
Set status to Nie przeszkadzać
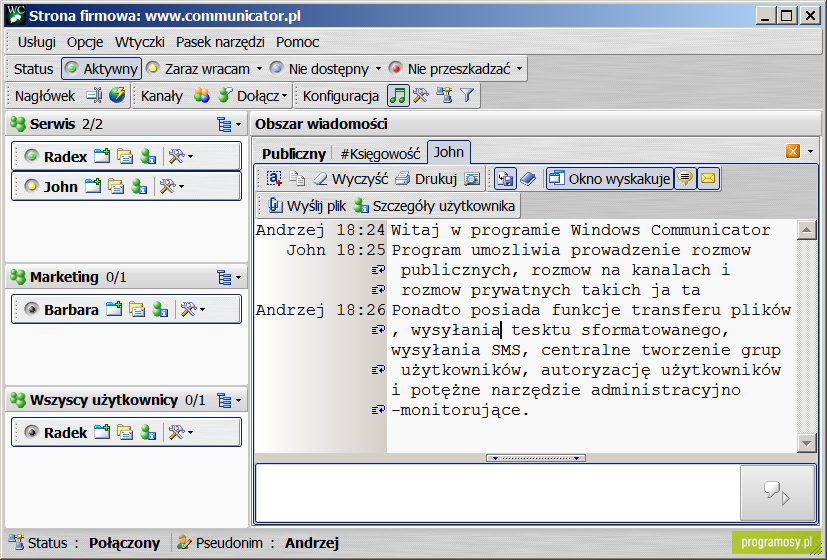(450, 69)
